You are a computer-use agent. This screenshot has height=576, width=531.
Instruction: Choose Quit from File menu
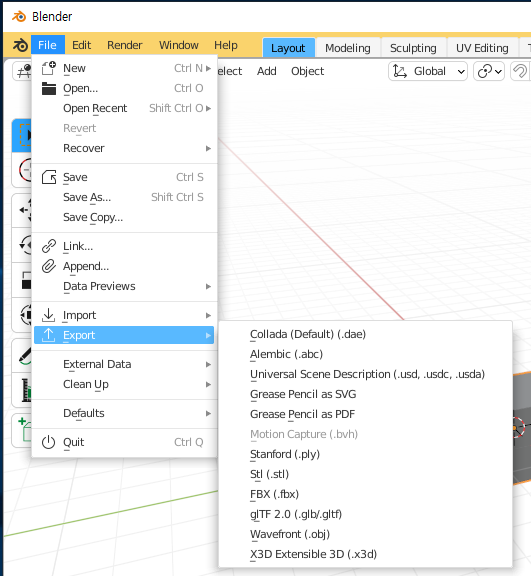coord(124,442)
